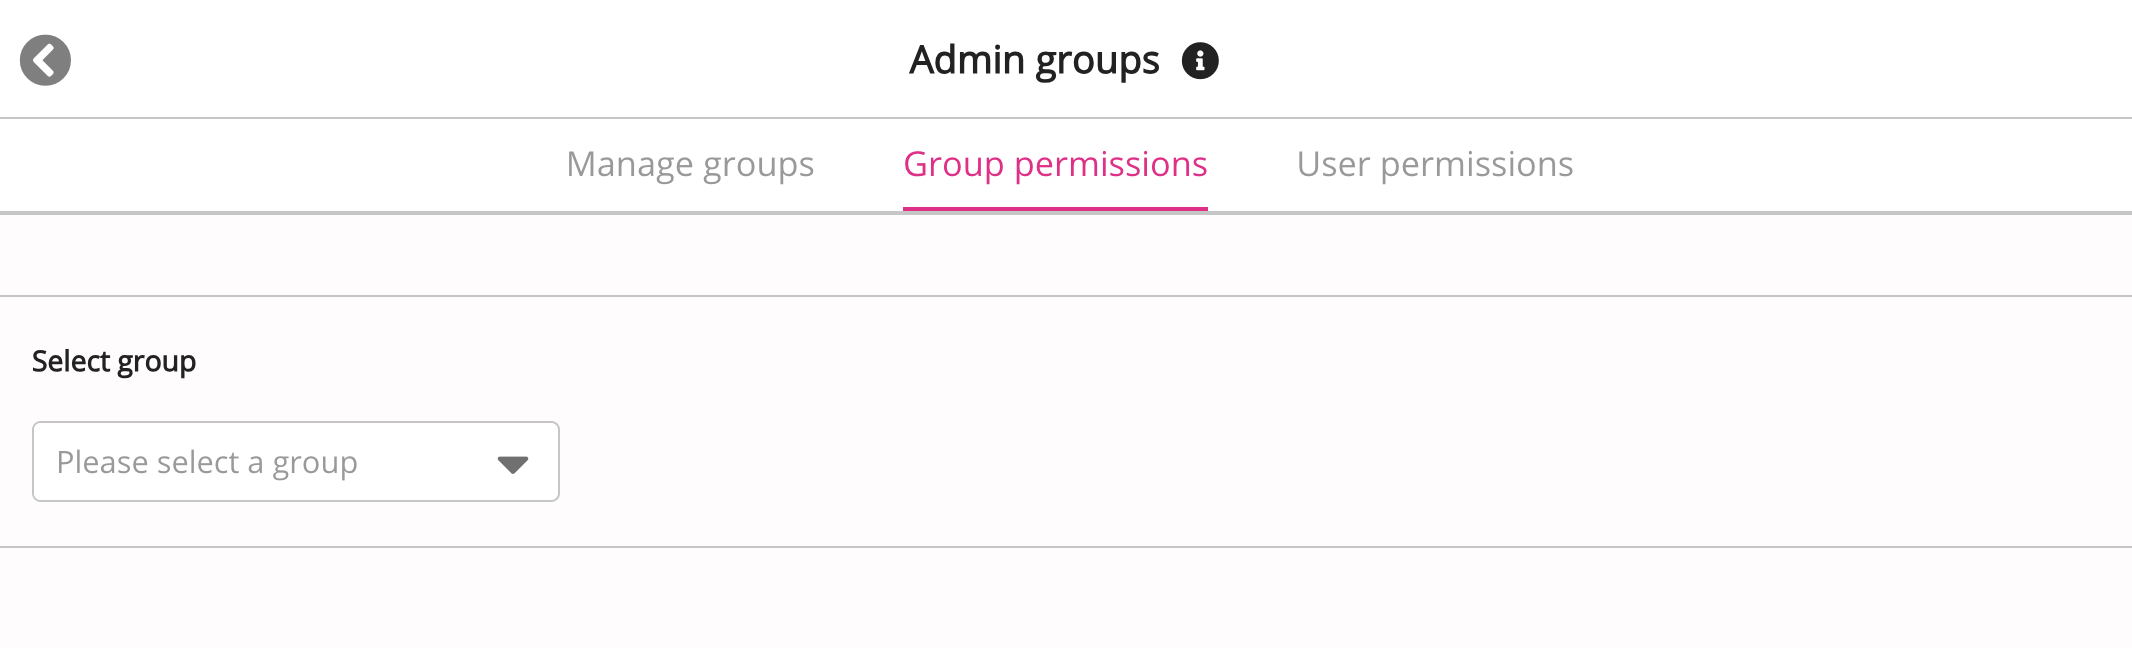Hit the downward triangle inside the select box
2132x648 pixels.
coord(512,462)
